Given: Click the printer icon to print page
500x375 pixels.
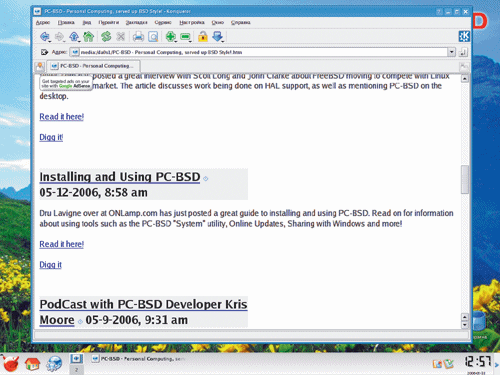Looking at the screenshot, I should click(x=138, y=36).
